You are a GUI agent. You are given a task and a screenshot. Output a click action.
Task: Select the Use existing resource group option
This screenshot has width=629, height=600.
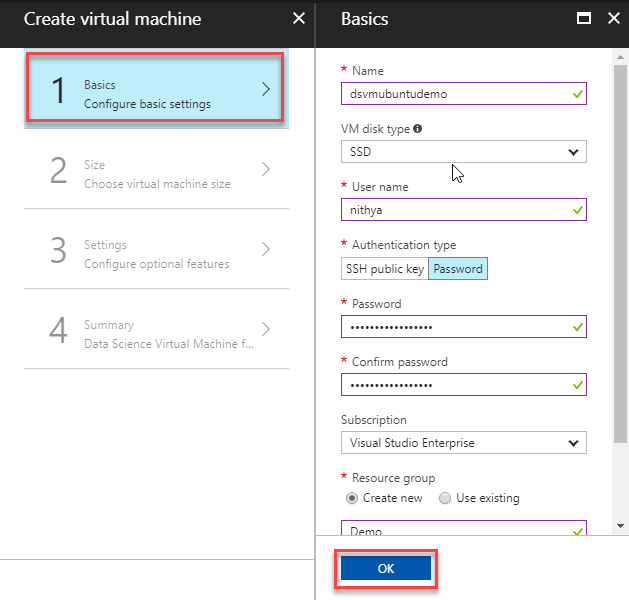[445, 498]
